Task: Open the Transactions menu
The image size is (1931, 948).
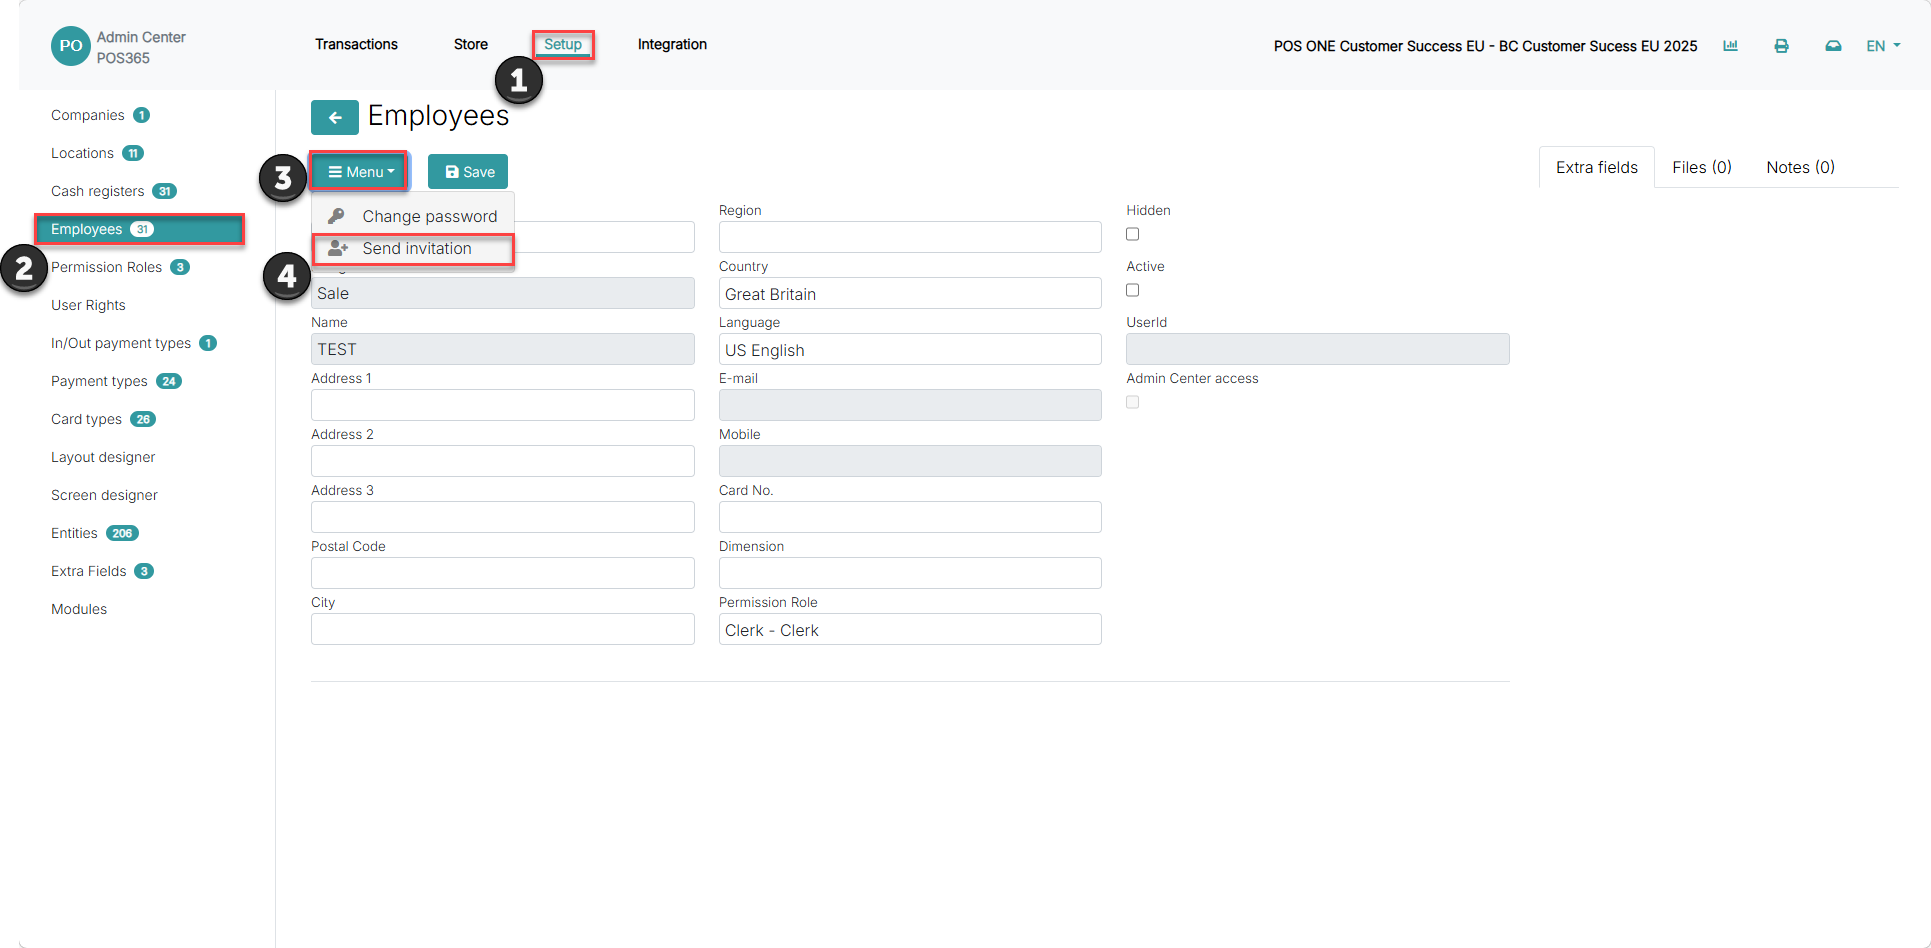Action: coord(356,44)
